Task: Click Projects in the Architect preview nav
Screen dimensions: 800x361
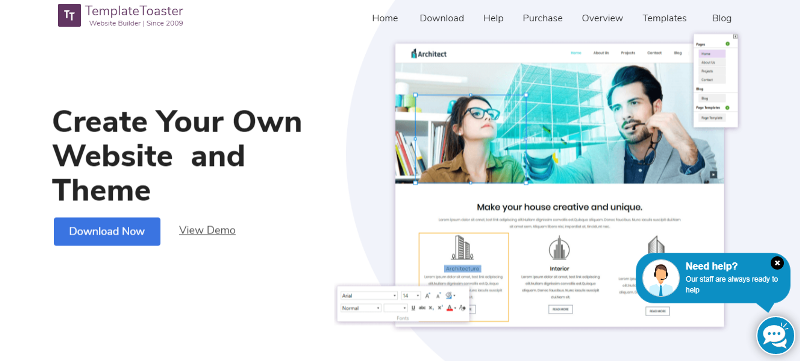Action: tap(628, 53)
